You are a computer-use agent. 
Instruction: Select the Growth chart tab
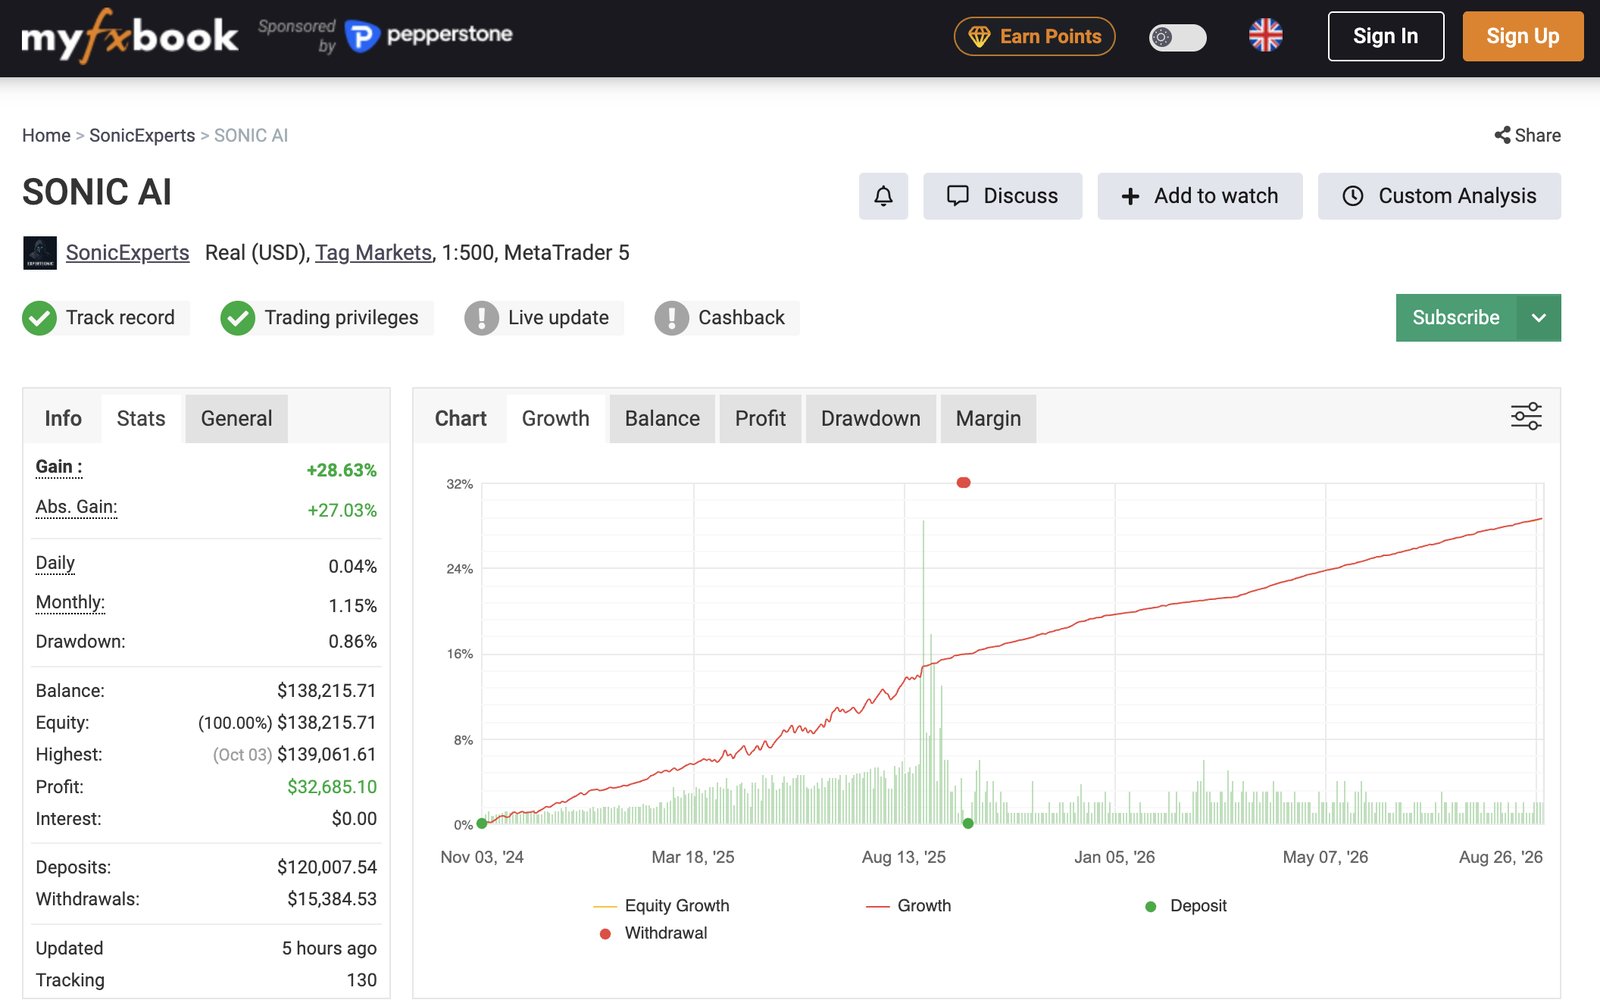pyautogui.click(x=555, y=419)
